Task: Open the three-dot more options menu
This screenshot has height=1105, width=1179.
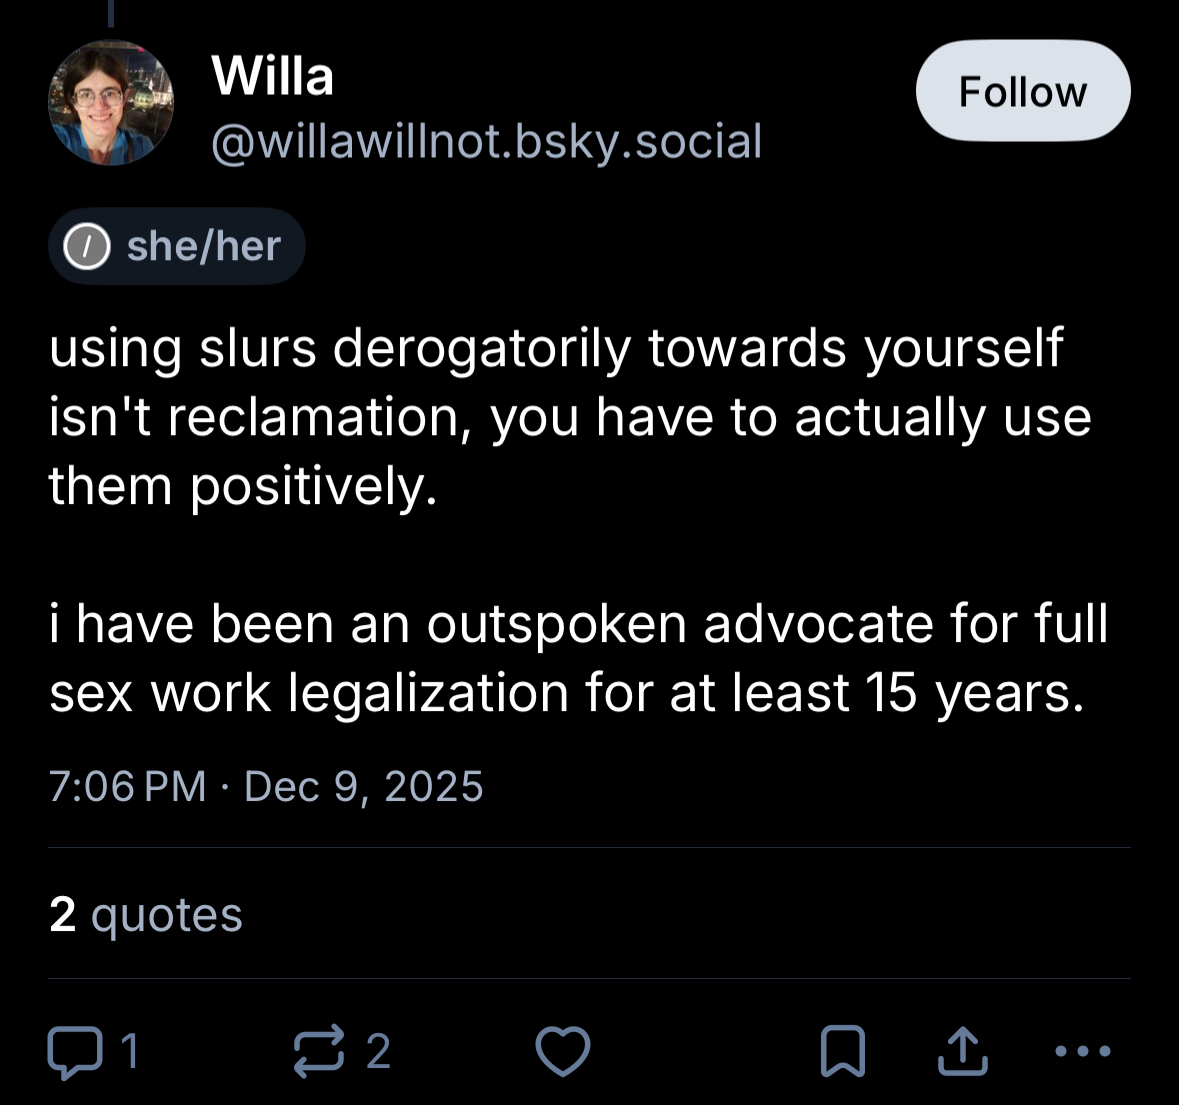Action: click(x=1083, y=1051)
